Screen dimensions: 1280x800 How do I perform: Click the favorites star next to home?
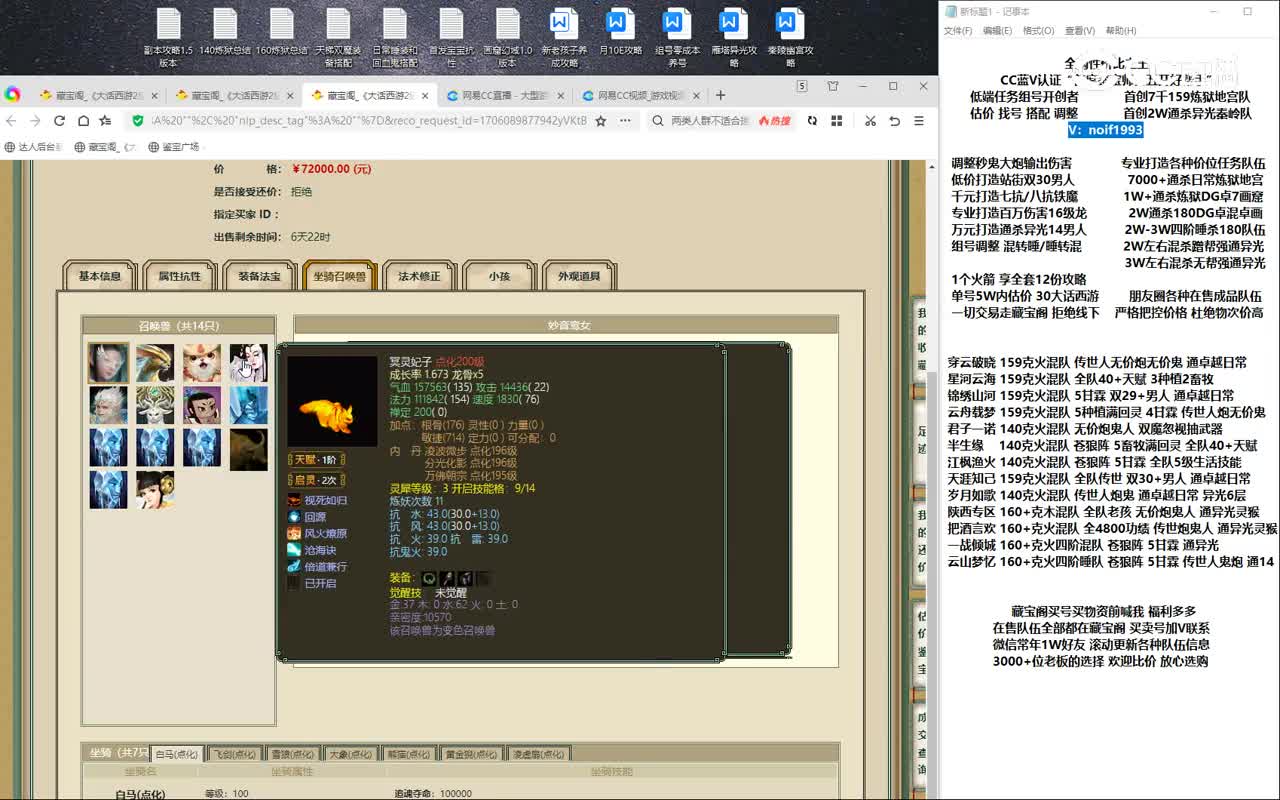click(106, 121)
